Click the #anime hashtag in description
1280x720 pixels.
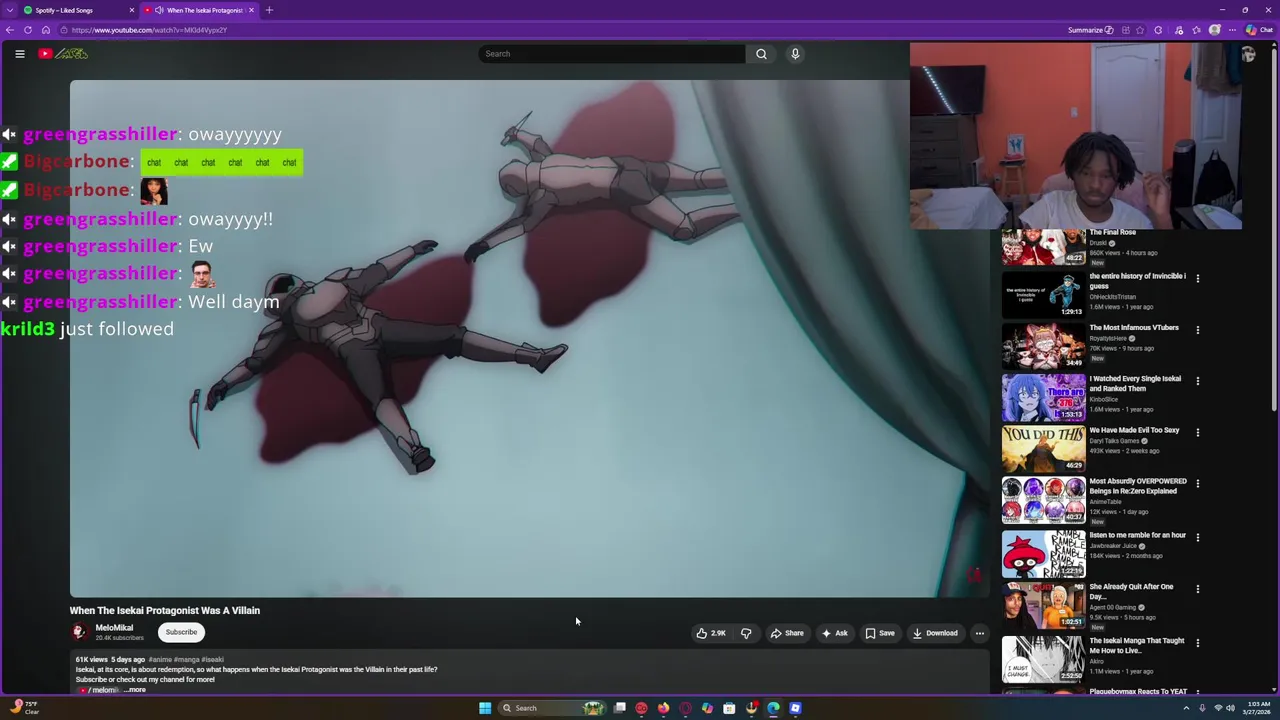pyautogui.click(x=160, y=660)
